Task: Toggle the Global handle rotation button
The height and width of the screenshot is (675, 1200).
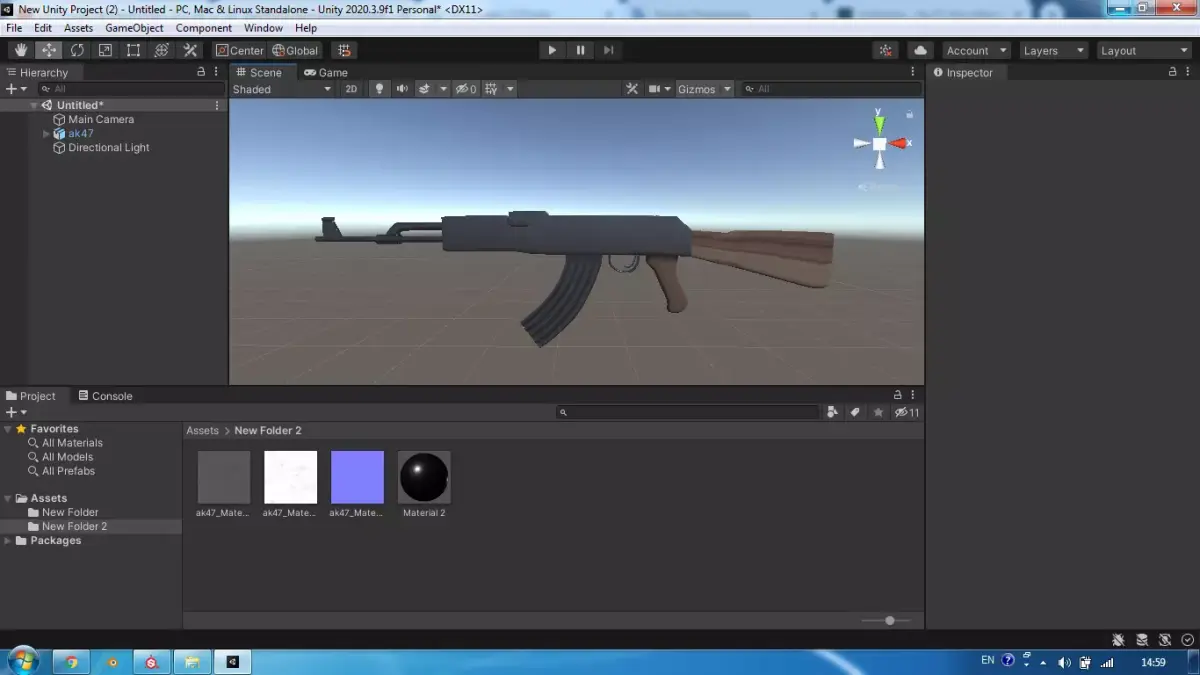Action: (295, 50)
